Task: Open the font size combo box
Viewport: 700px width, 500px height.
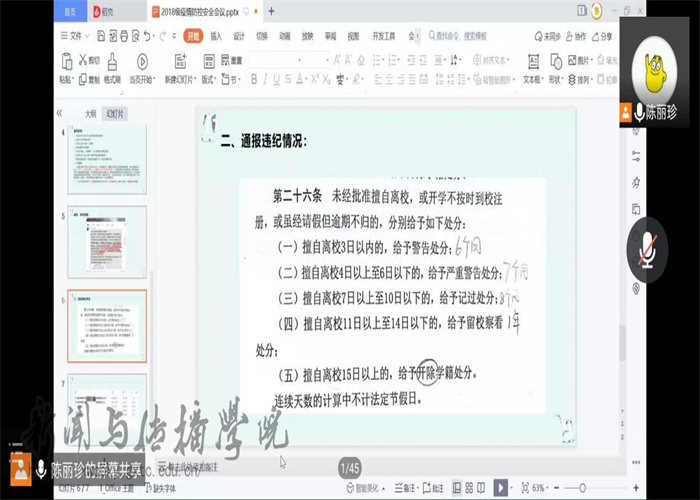Action: [x=317, y=60]
